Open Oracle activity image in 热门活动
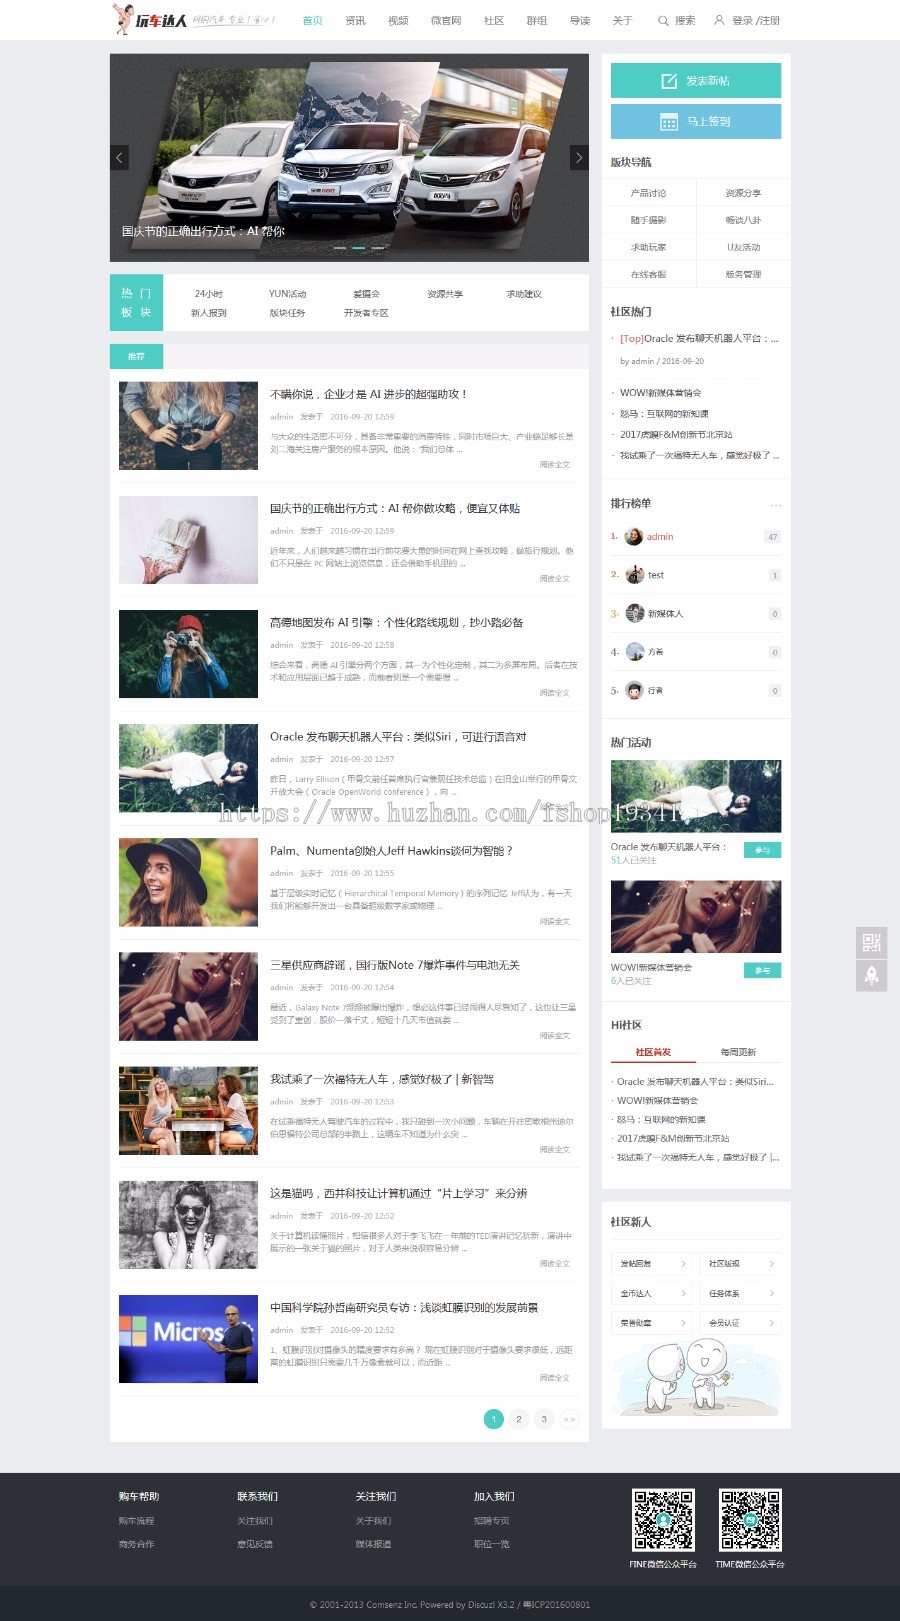This screenshot has width=900, height=1621. [696, 796]
